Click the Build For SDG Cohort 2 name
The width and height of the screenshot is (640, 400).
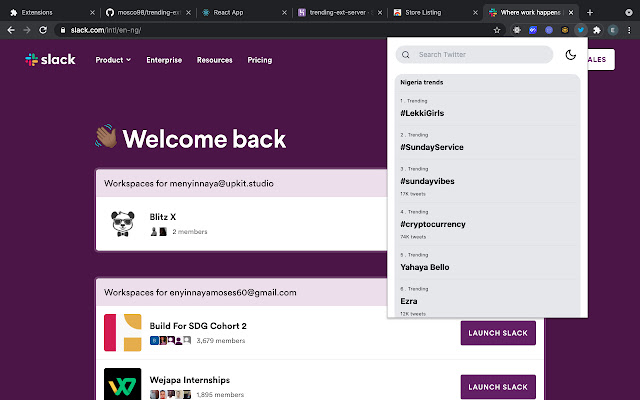point(198,326)
